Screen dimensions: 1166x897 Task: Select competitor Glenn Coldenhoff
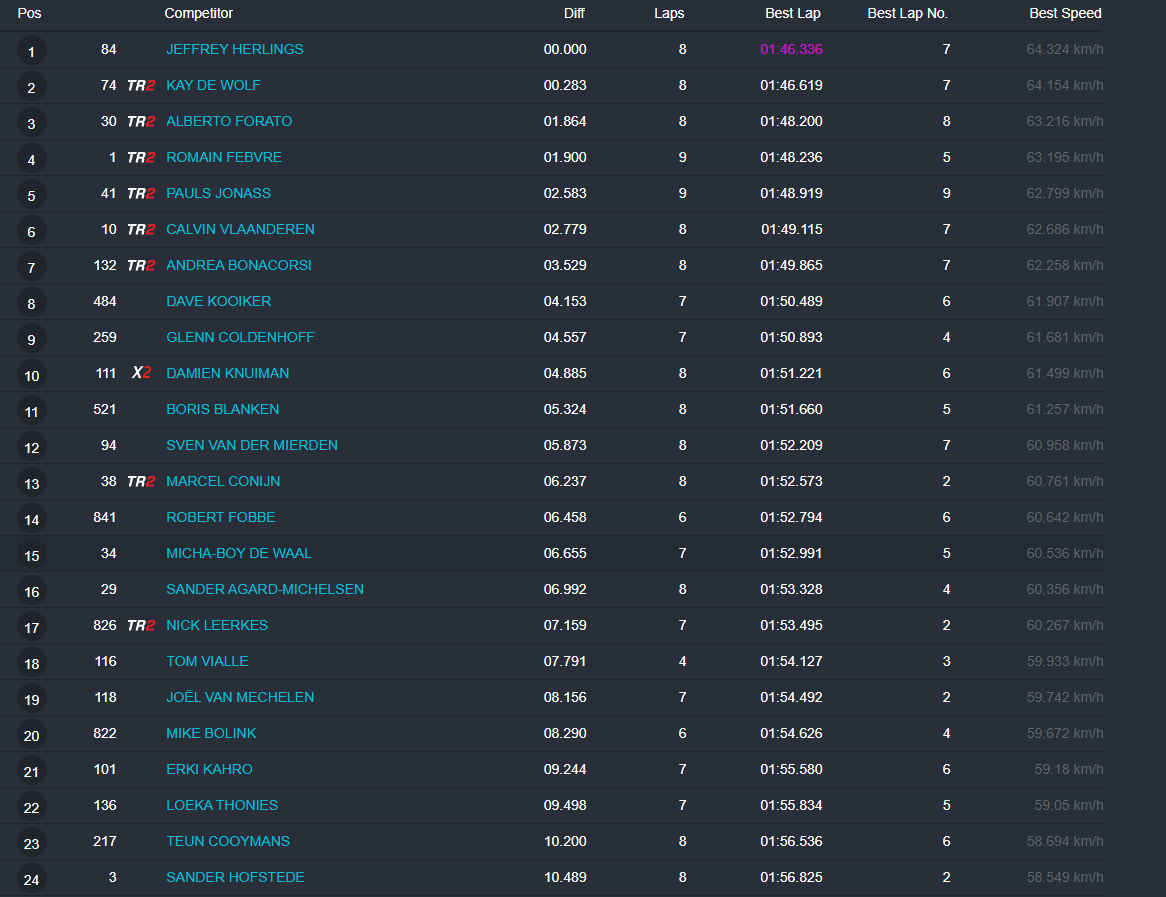point(240,338)
